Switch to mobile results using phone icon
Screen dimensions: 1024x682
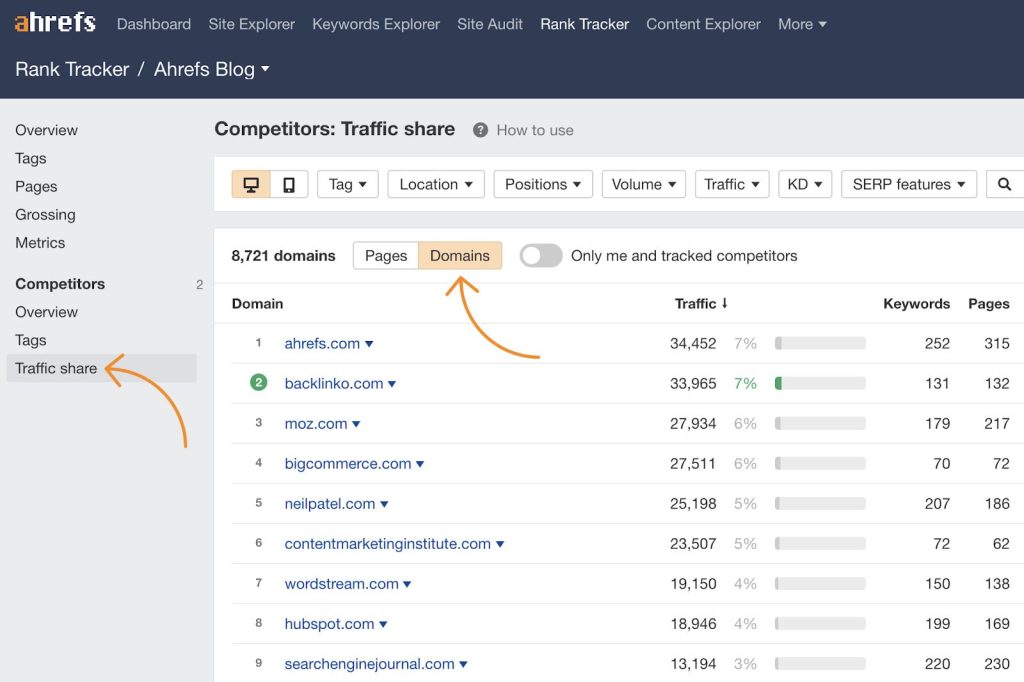coord(288,184)
